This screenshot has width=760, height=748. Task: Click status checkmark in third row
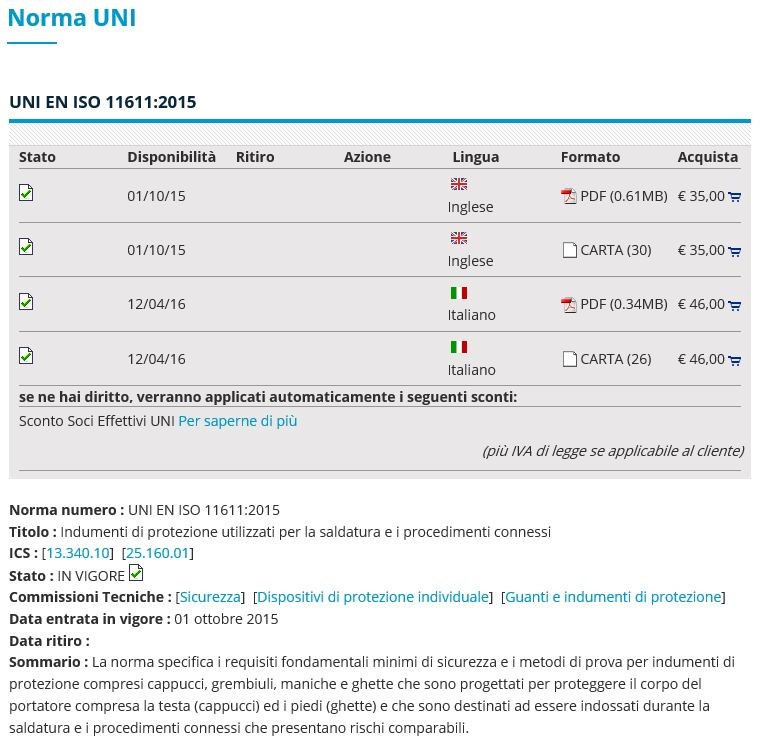26,301
